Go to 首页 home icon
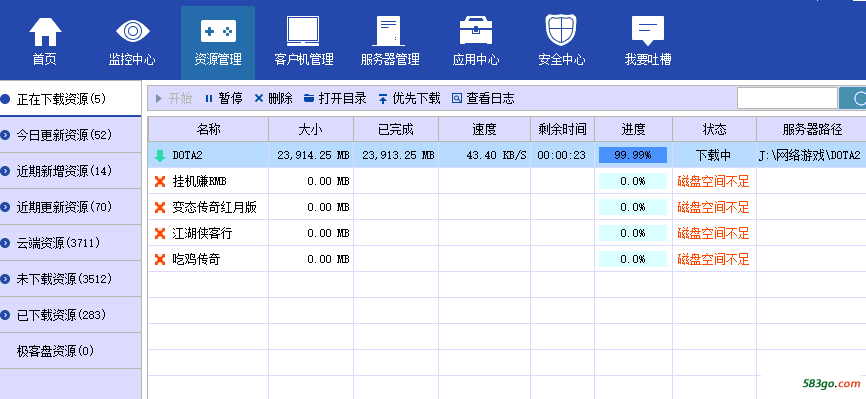 (45, 32)
